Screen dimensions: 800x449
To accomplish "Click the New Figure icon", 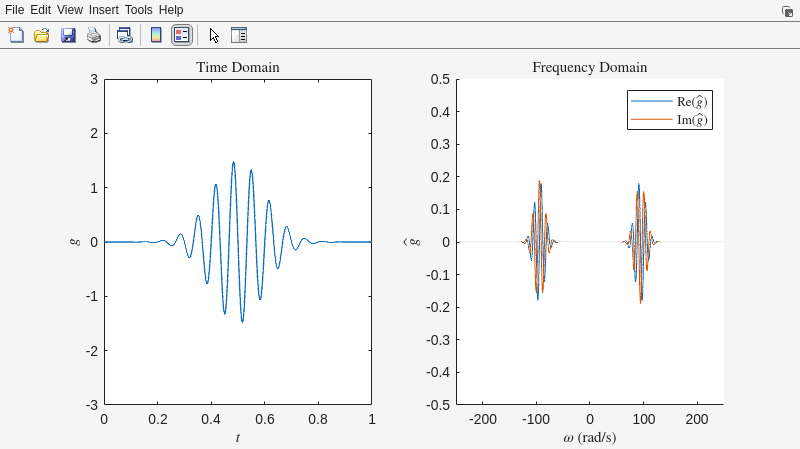I will point(16,35).
